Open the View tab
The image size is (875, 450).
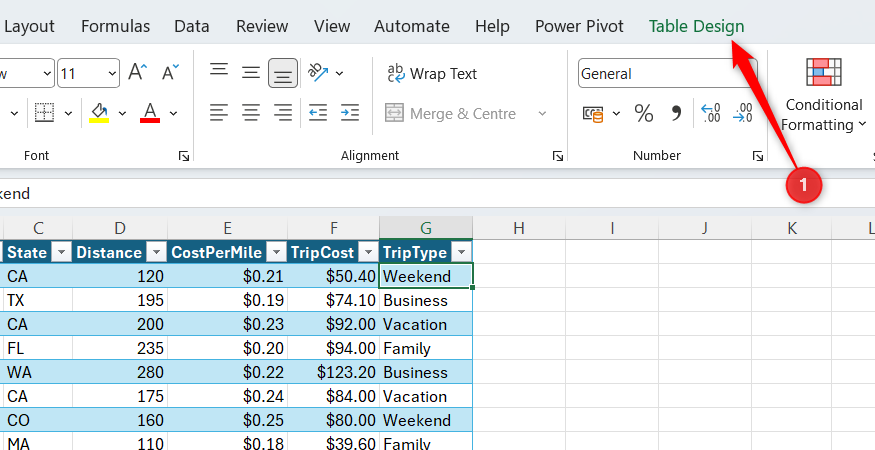[331, 26]
